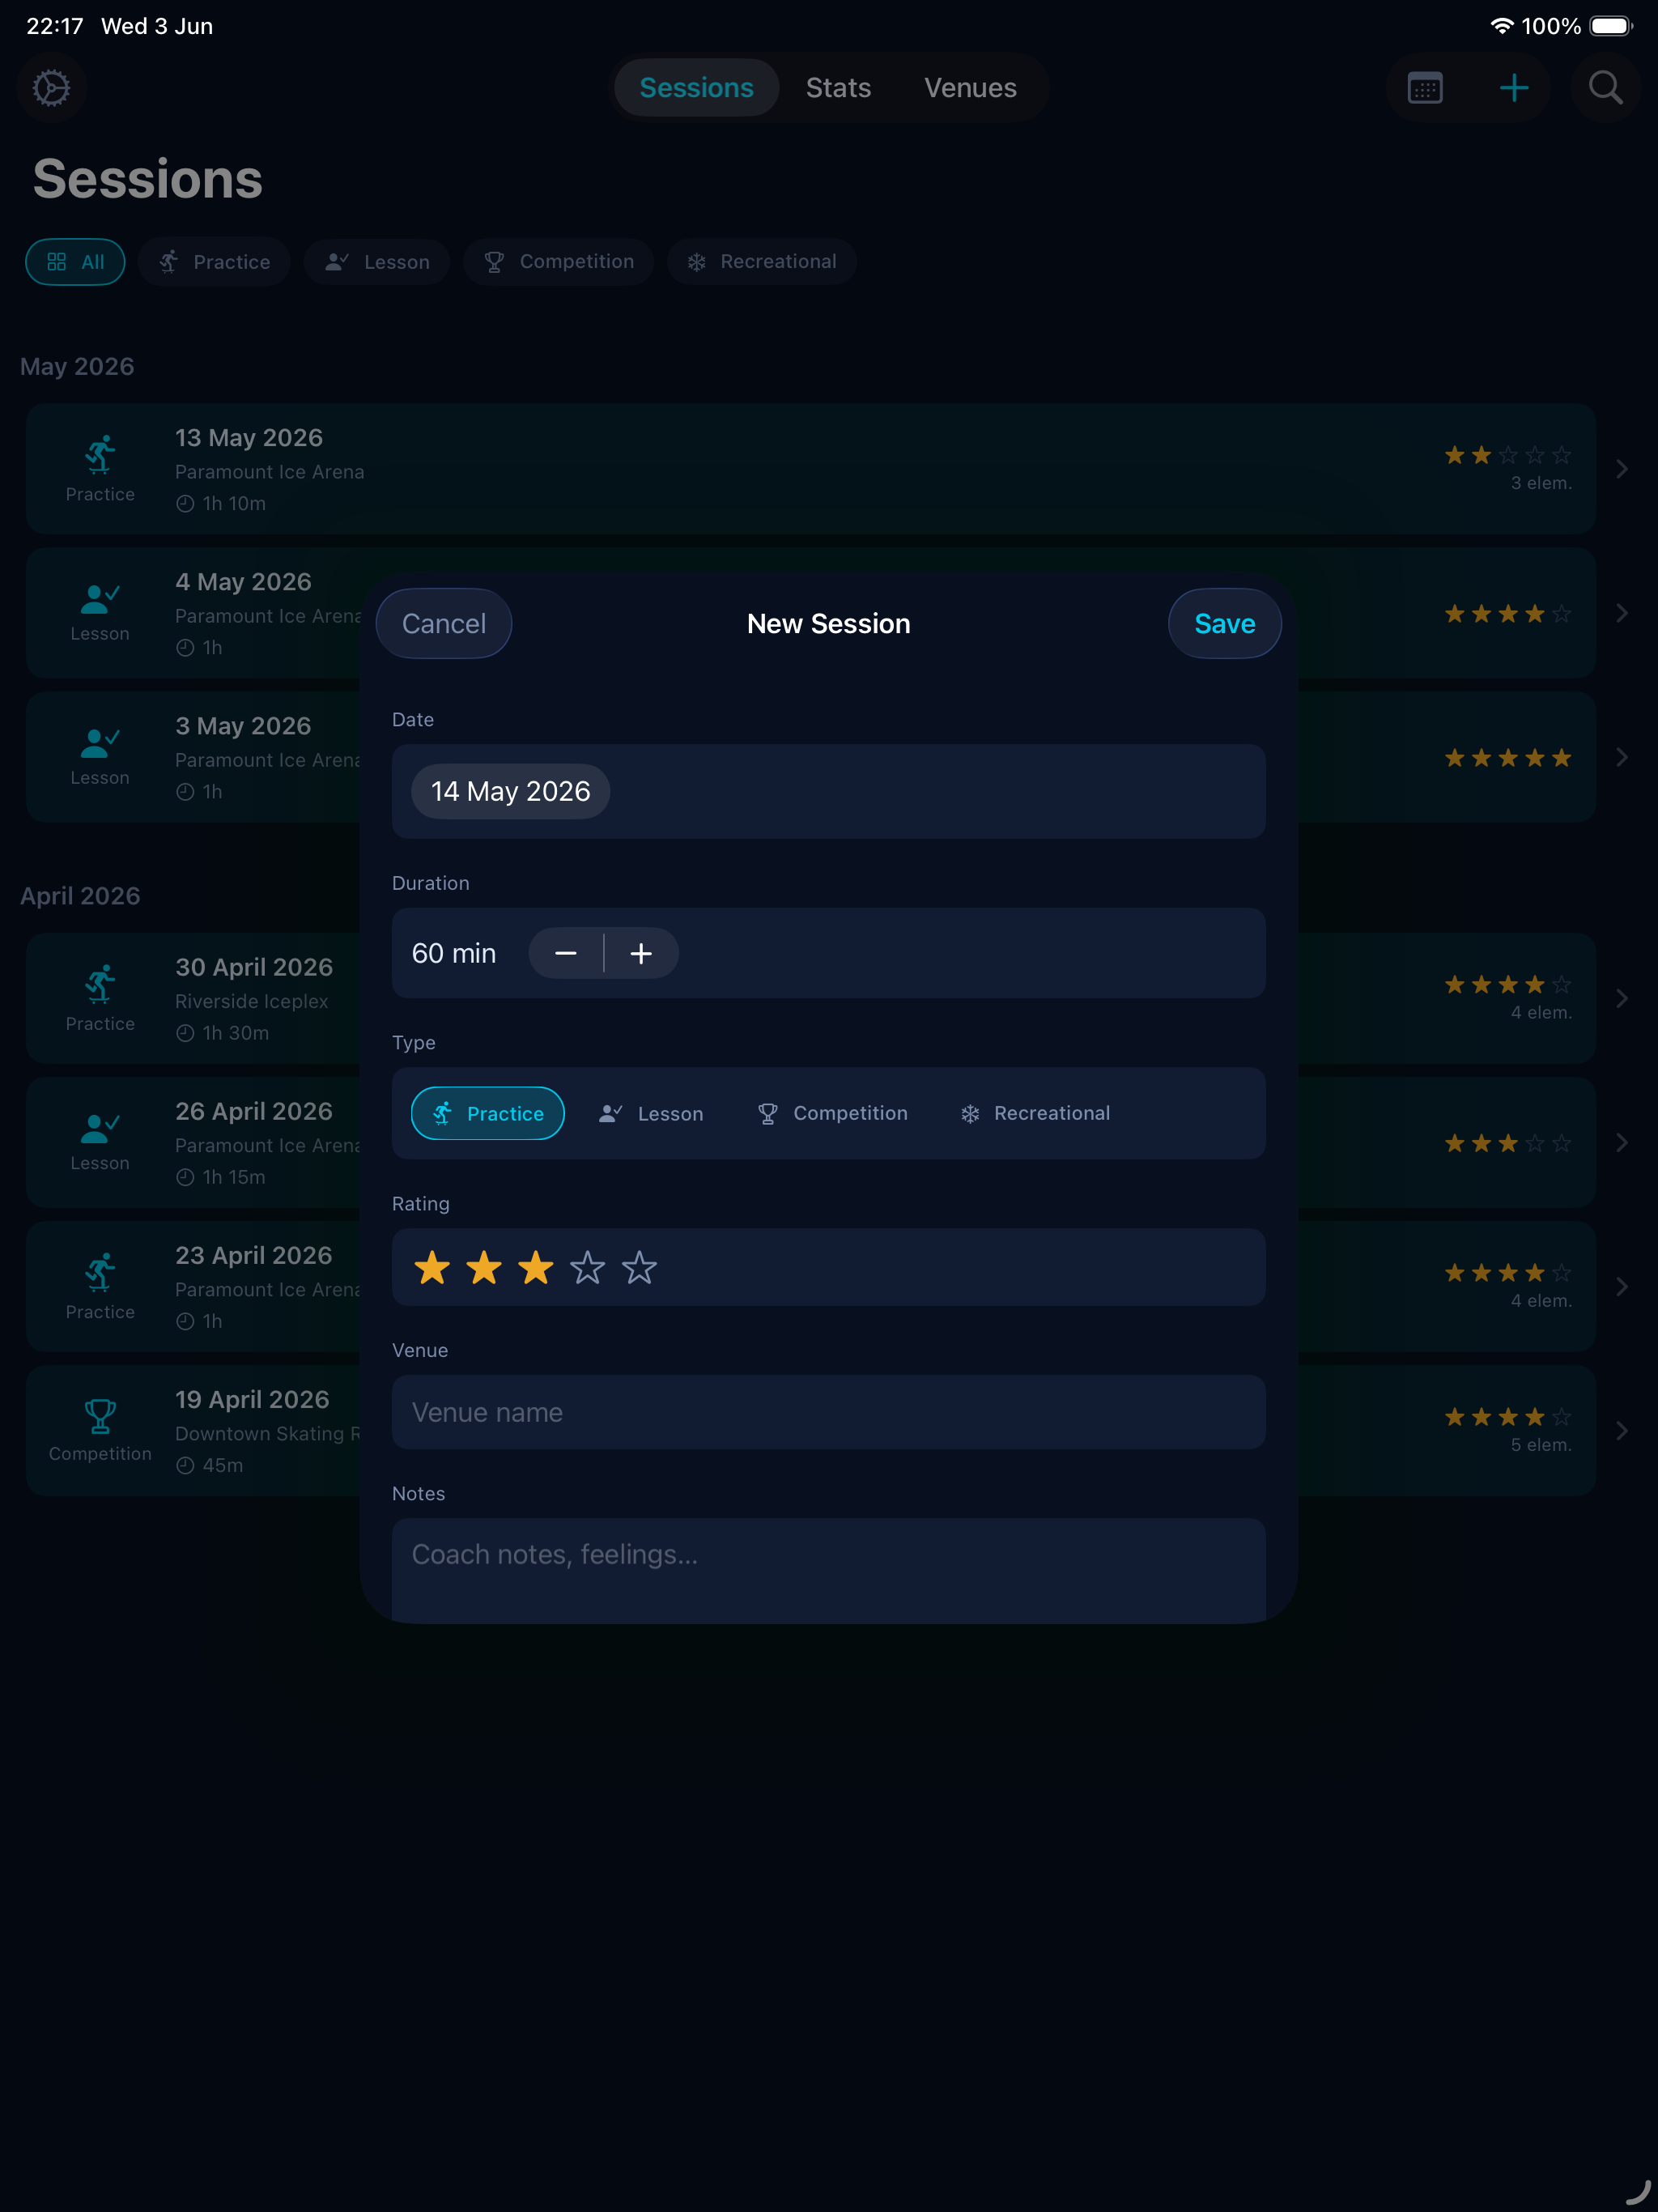The image size is (1658, 2212).
Task: Switch to the Stats tab
Action: [x=838, y=88]
